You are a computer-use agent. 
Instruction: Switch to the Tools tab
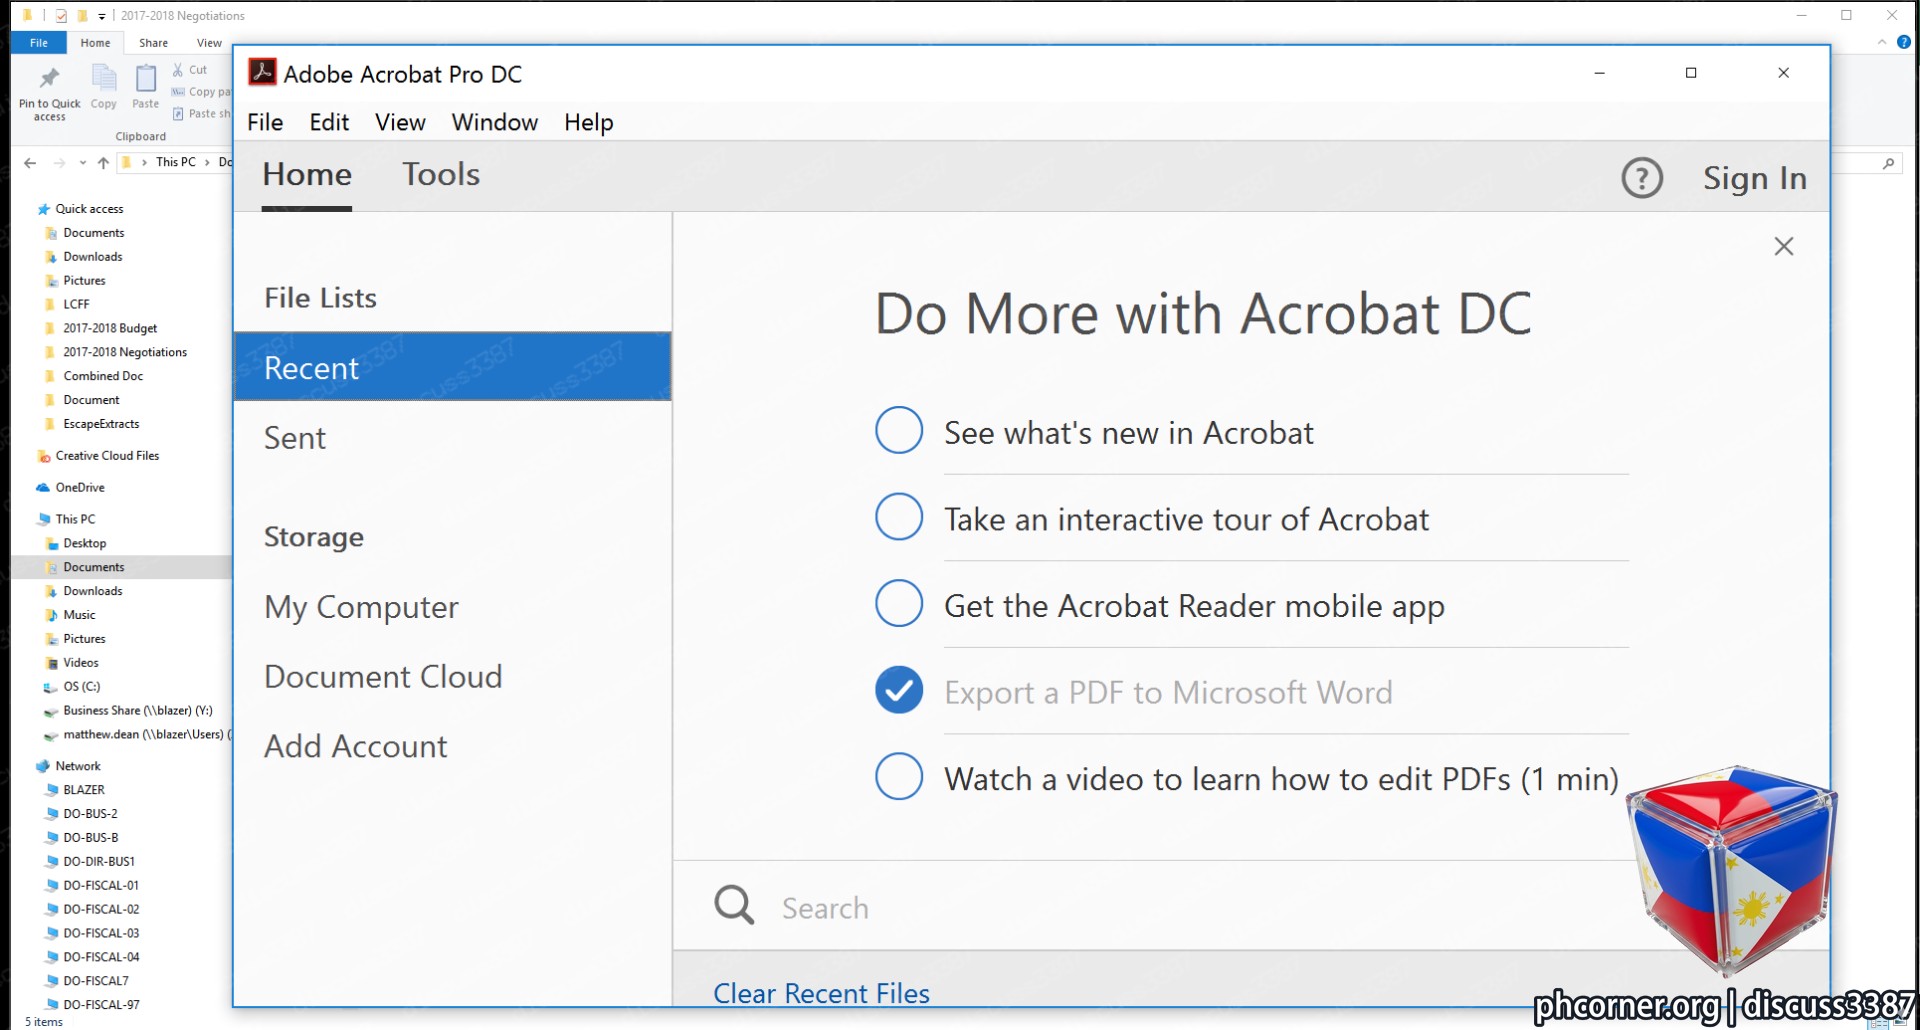click(441, 174)
